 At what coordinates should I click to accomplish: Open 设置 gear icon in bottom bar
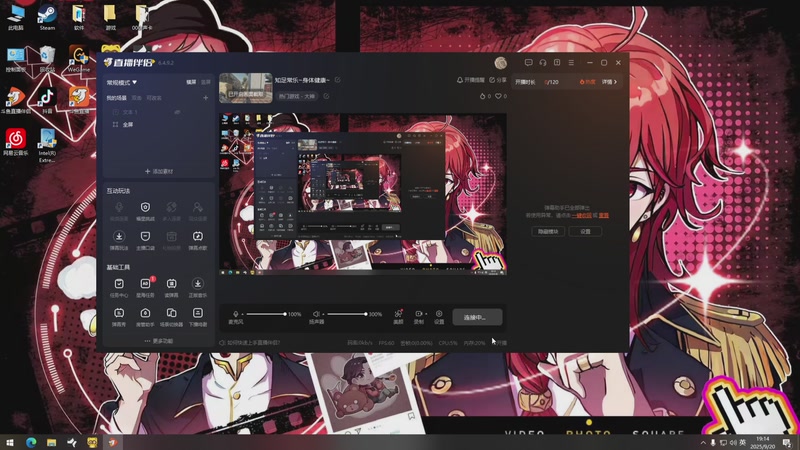point(439,313)
